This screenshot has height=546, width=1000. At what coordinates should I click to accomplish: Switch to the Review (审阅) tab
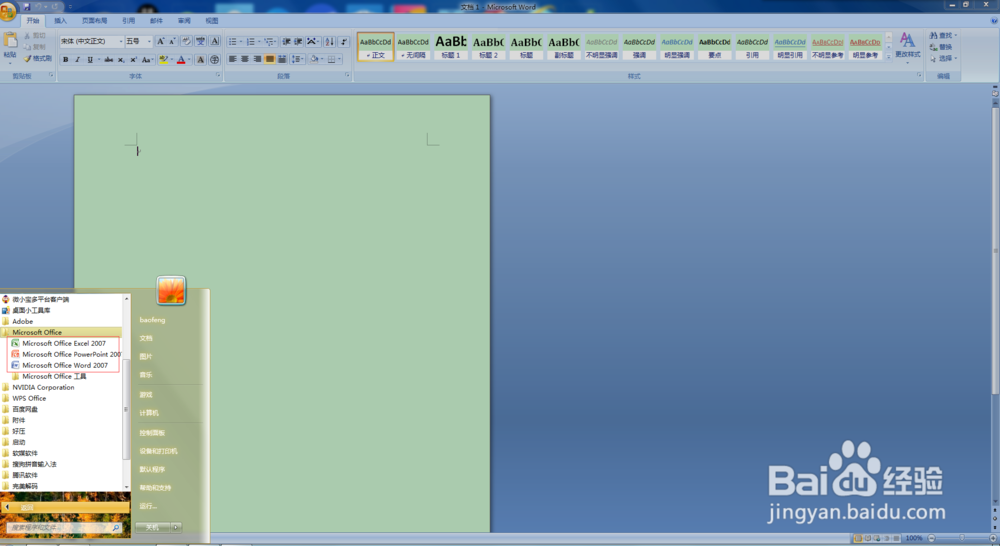(184, 21)
